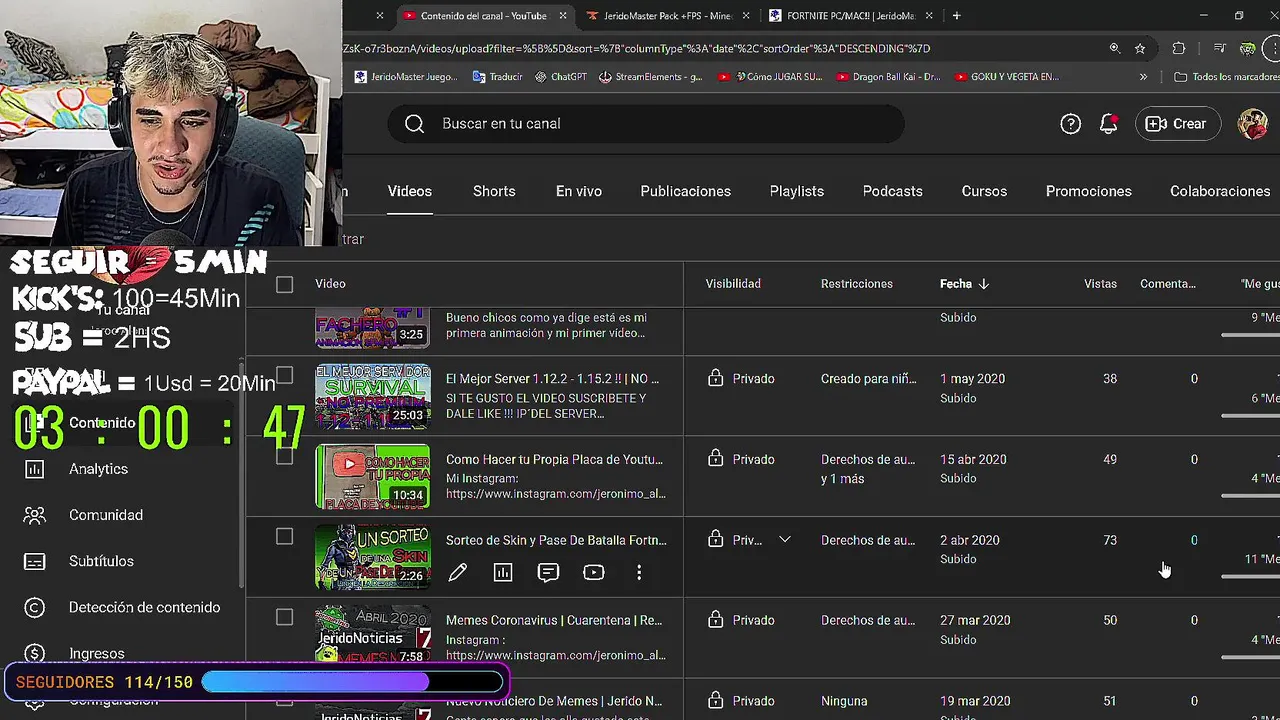
Task: Open the StreamElements bookmark
Action: [650, 76]
